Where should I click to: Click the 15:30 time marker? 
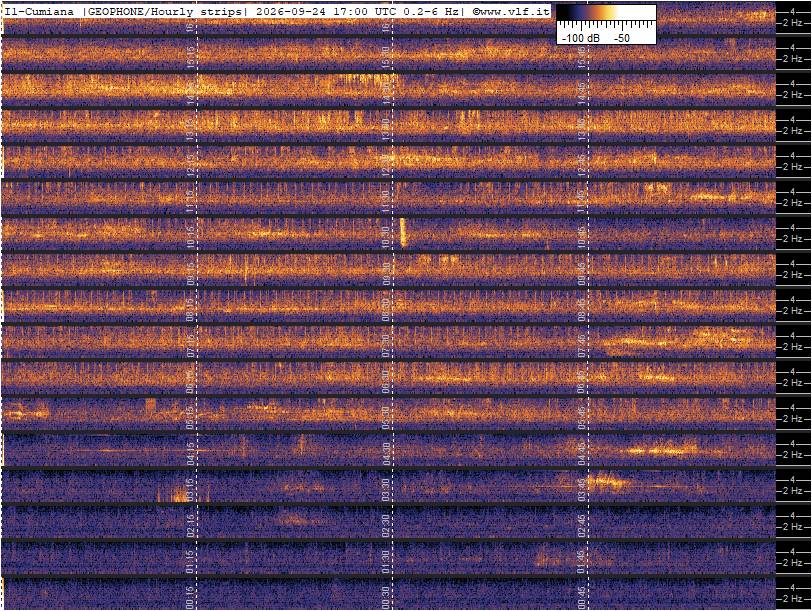[386, 56]
